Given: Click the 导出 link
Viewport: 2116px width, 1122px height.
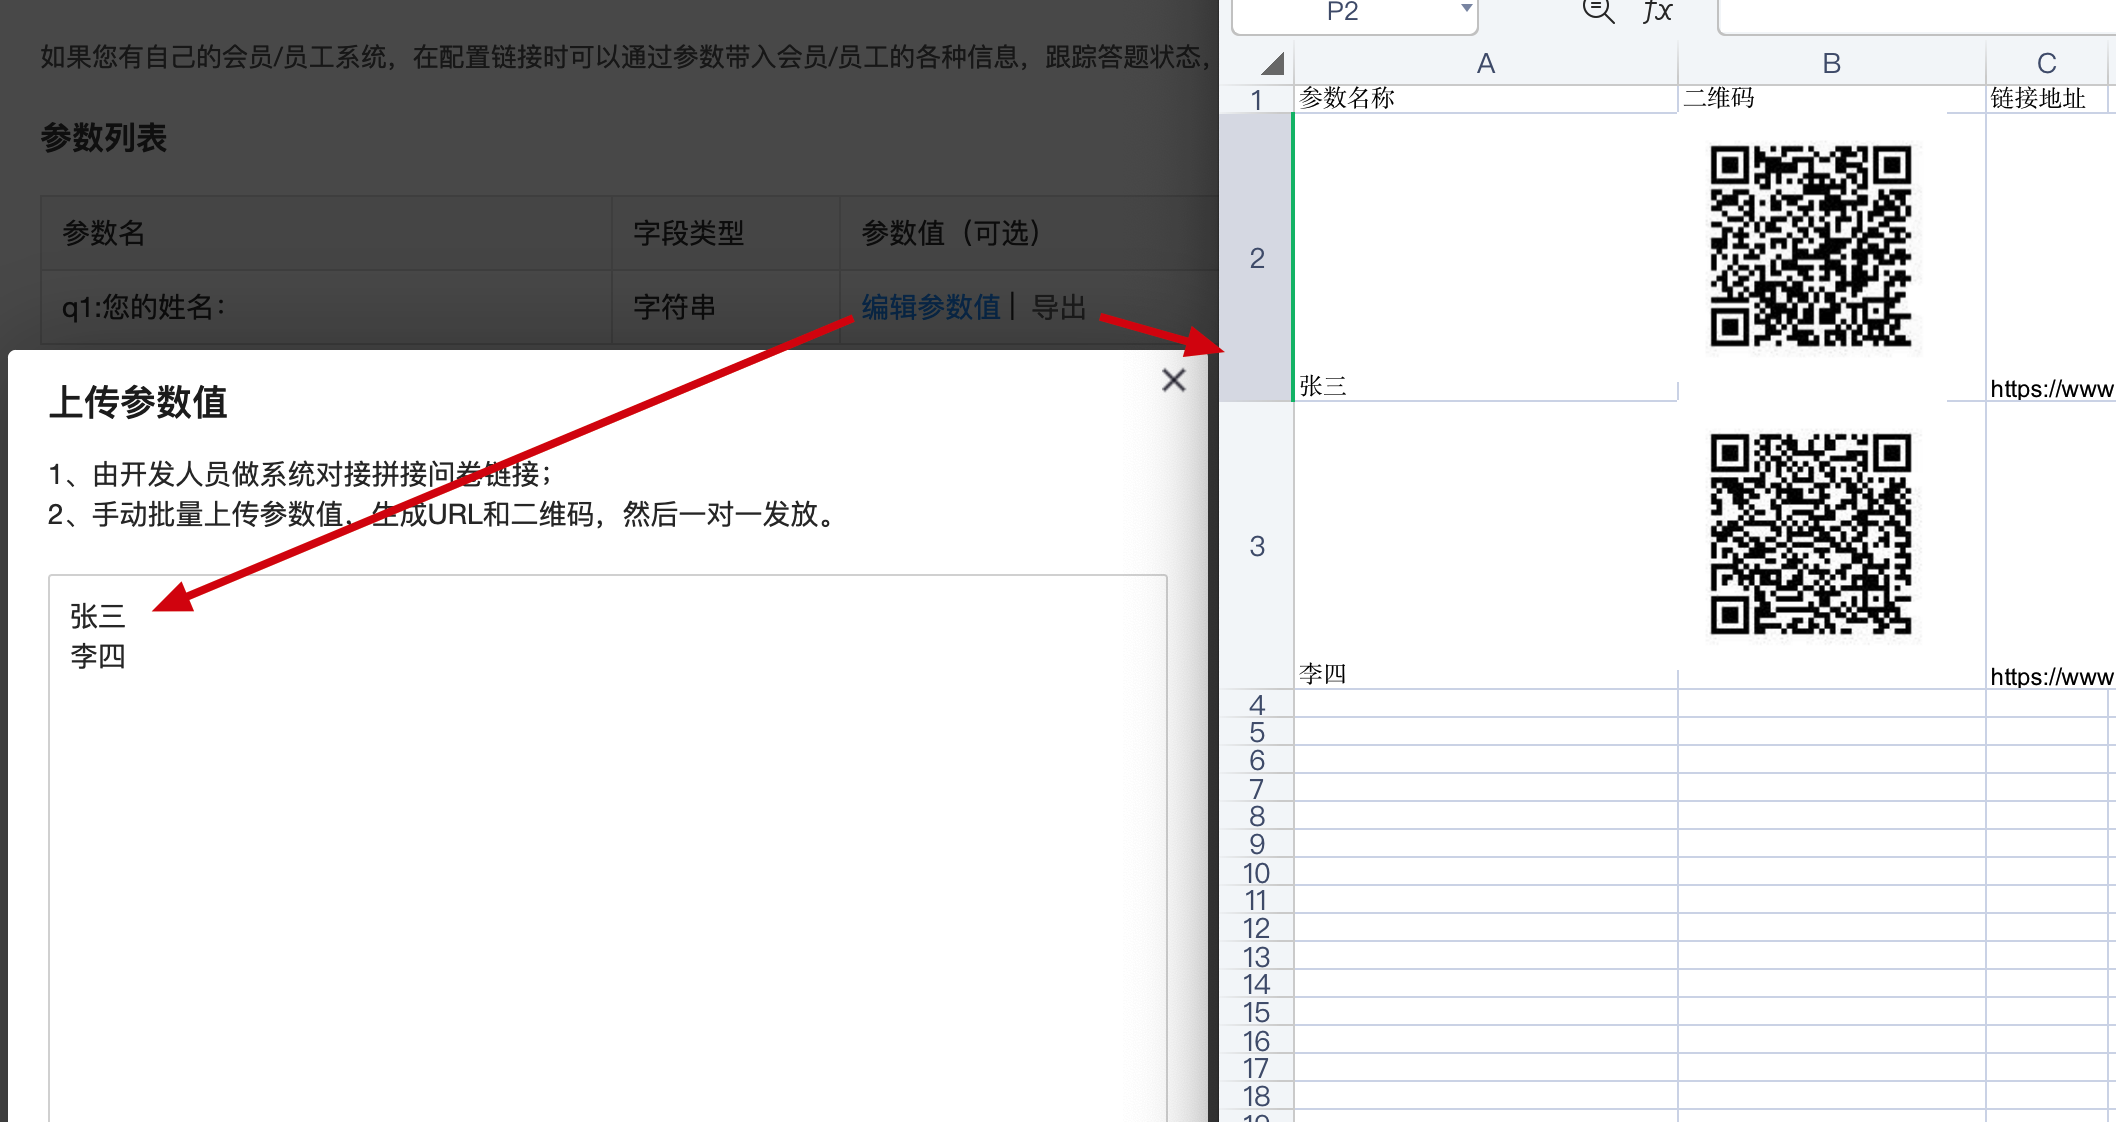Looking at the screenshot, I should tap(1059, 307).
